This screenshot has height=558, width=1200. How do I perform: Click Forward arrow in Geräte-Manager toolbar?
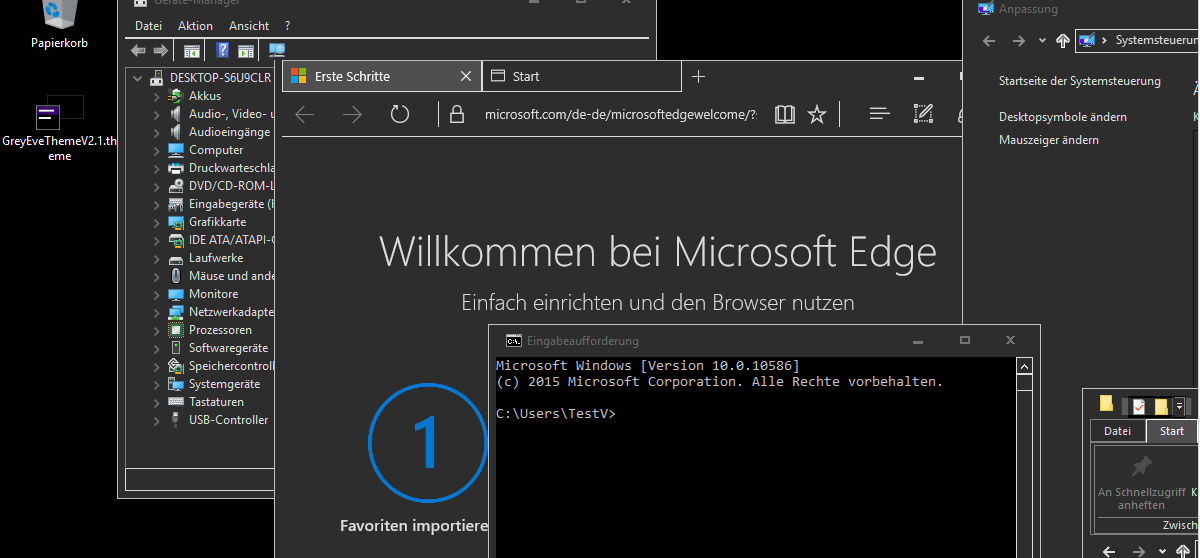click(160, 50)
